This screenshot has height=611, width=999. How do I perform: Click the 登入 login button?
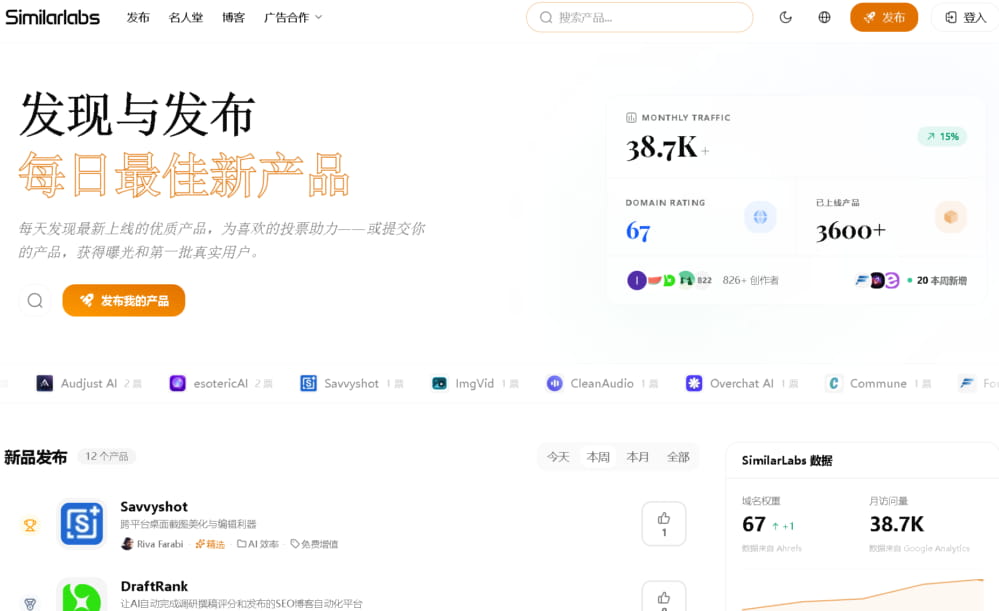point(966,17)
